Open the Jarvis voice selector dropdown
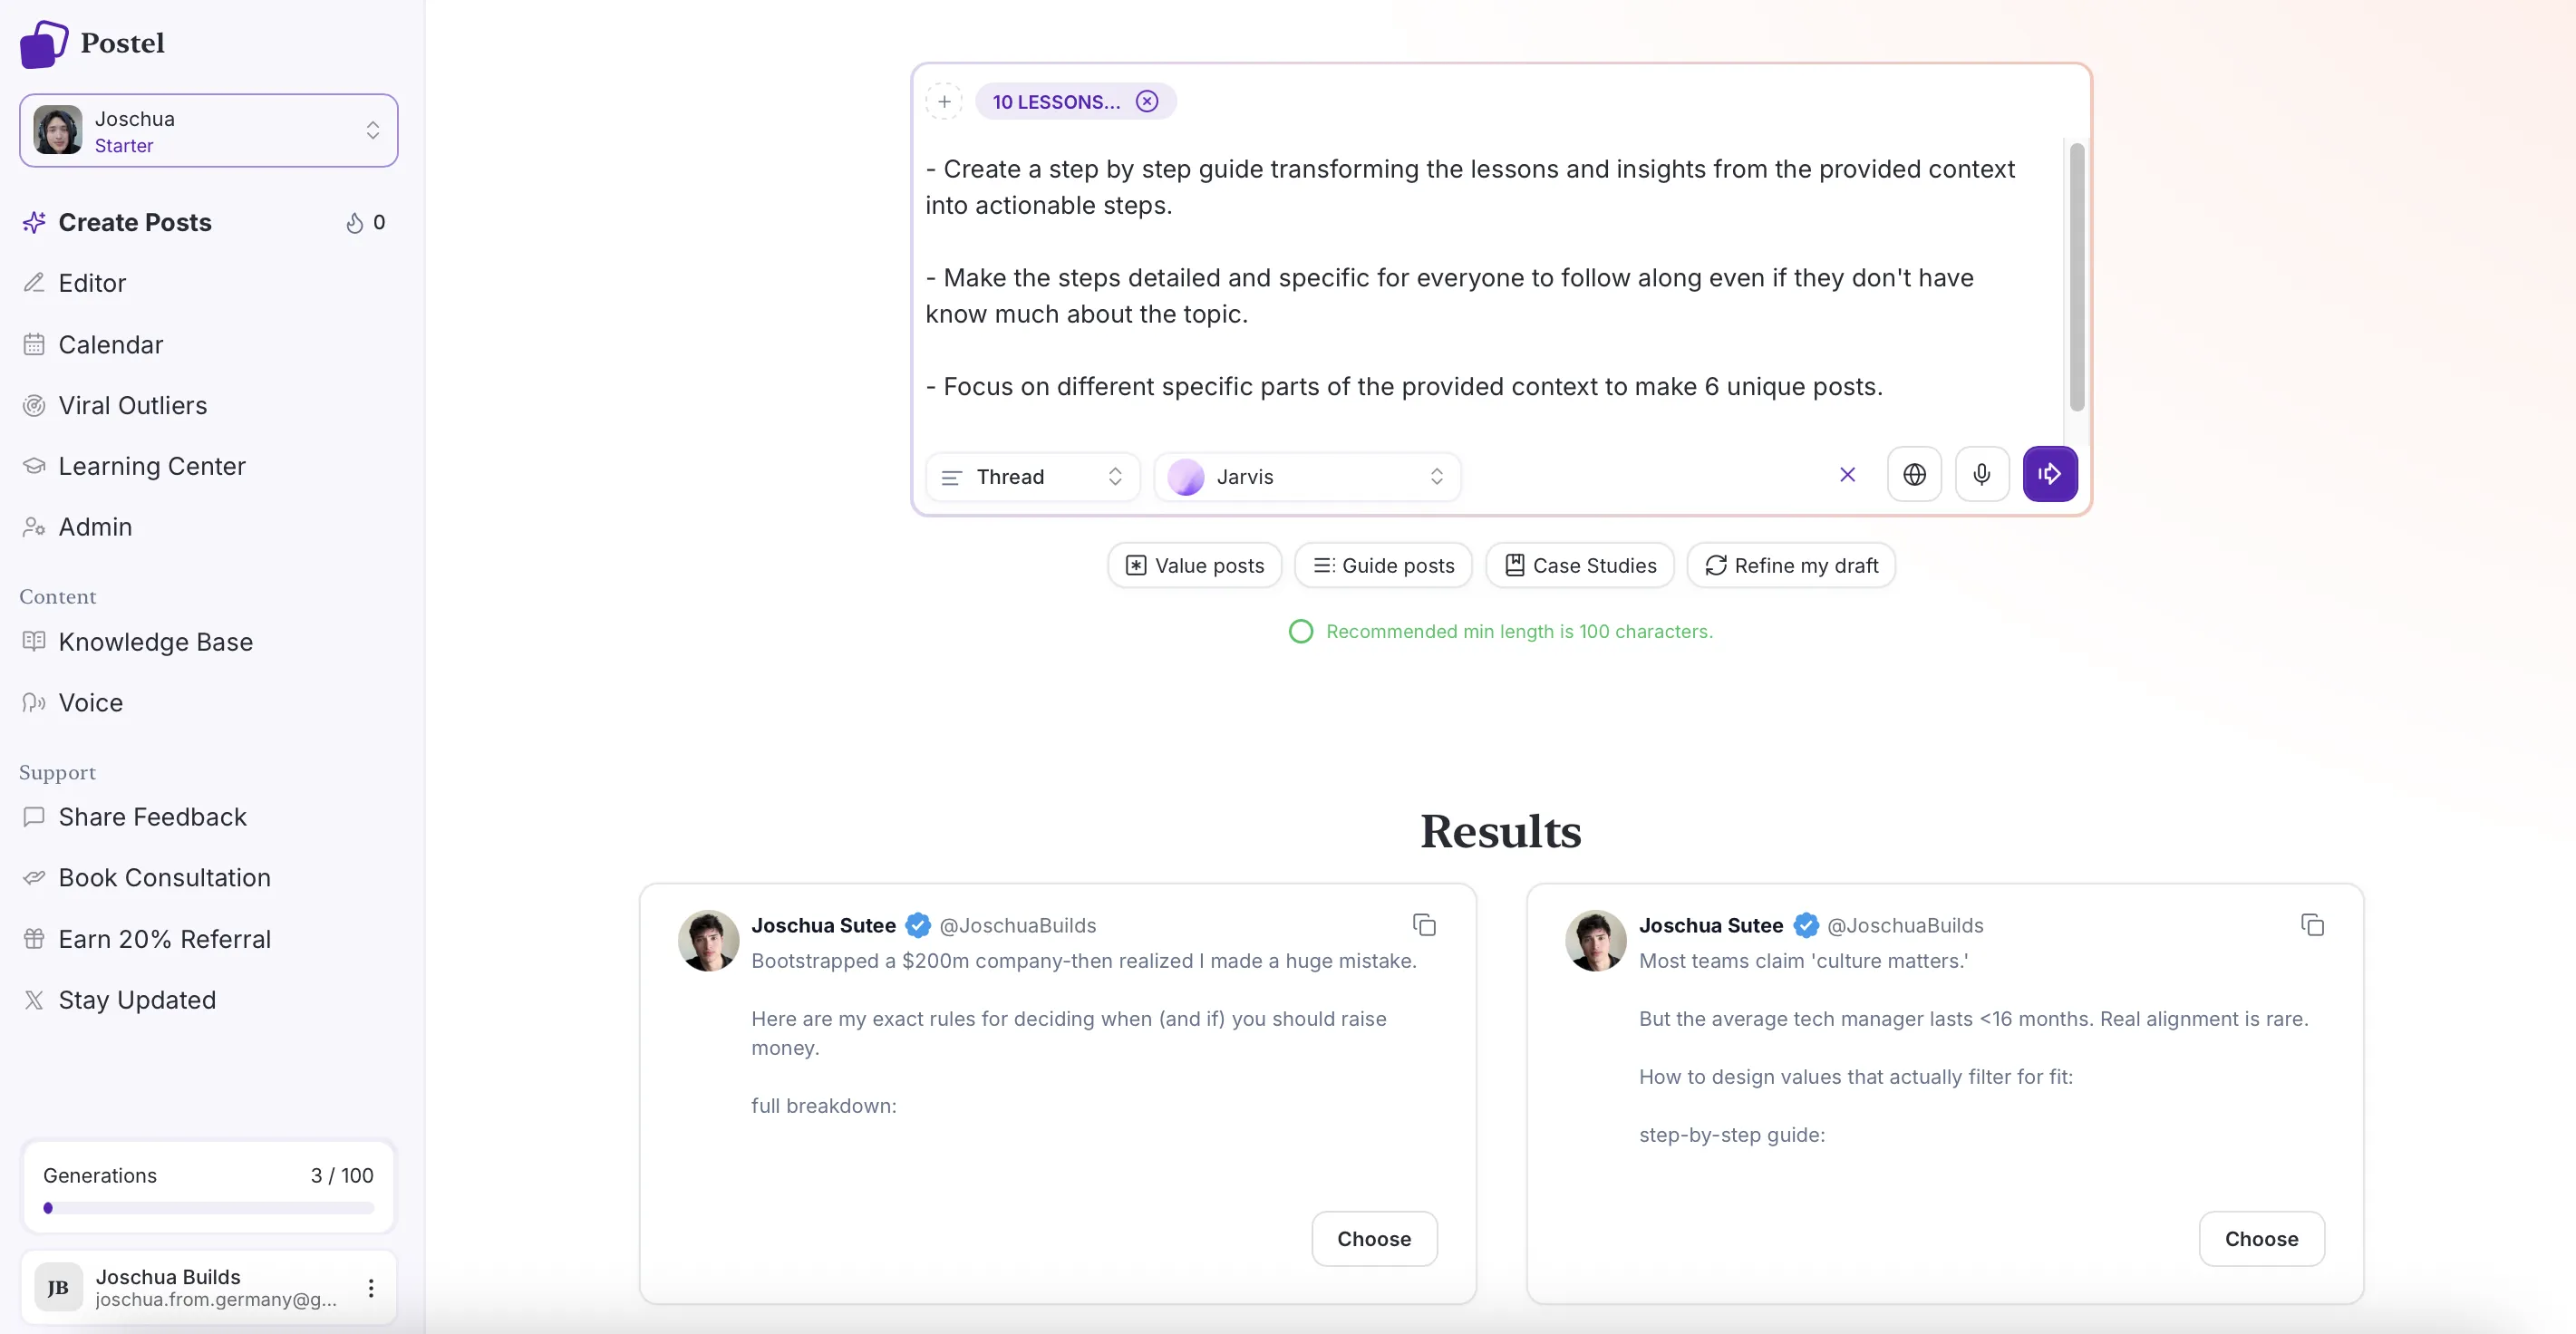Screen dimensions: 2576x1334 click(x=1306, y=477)
